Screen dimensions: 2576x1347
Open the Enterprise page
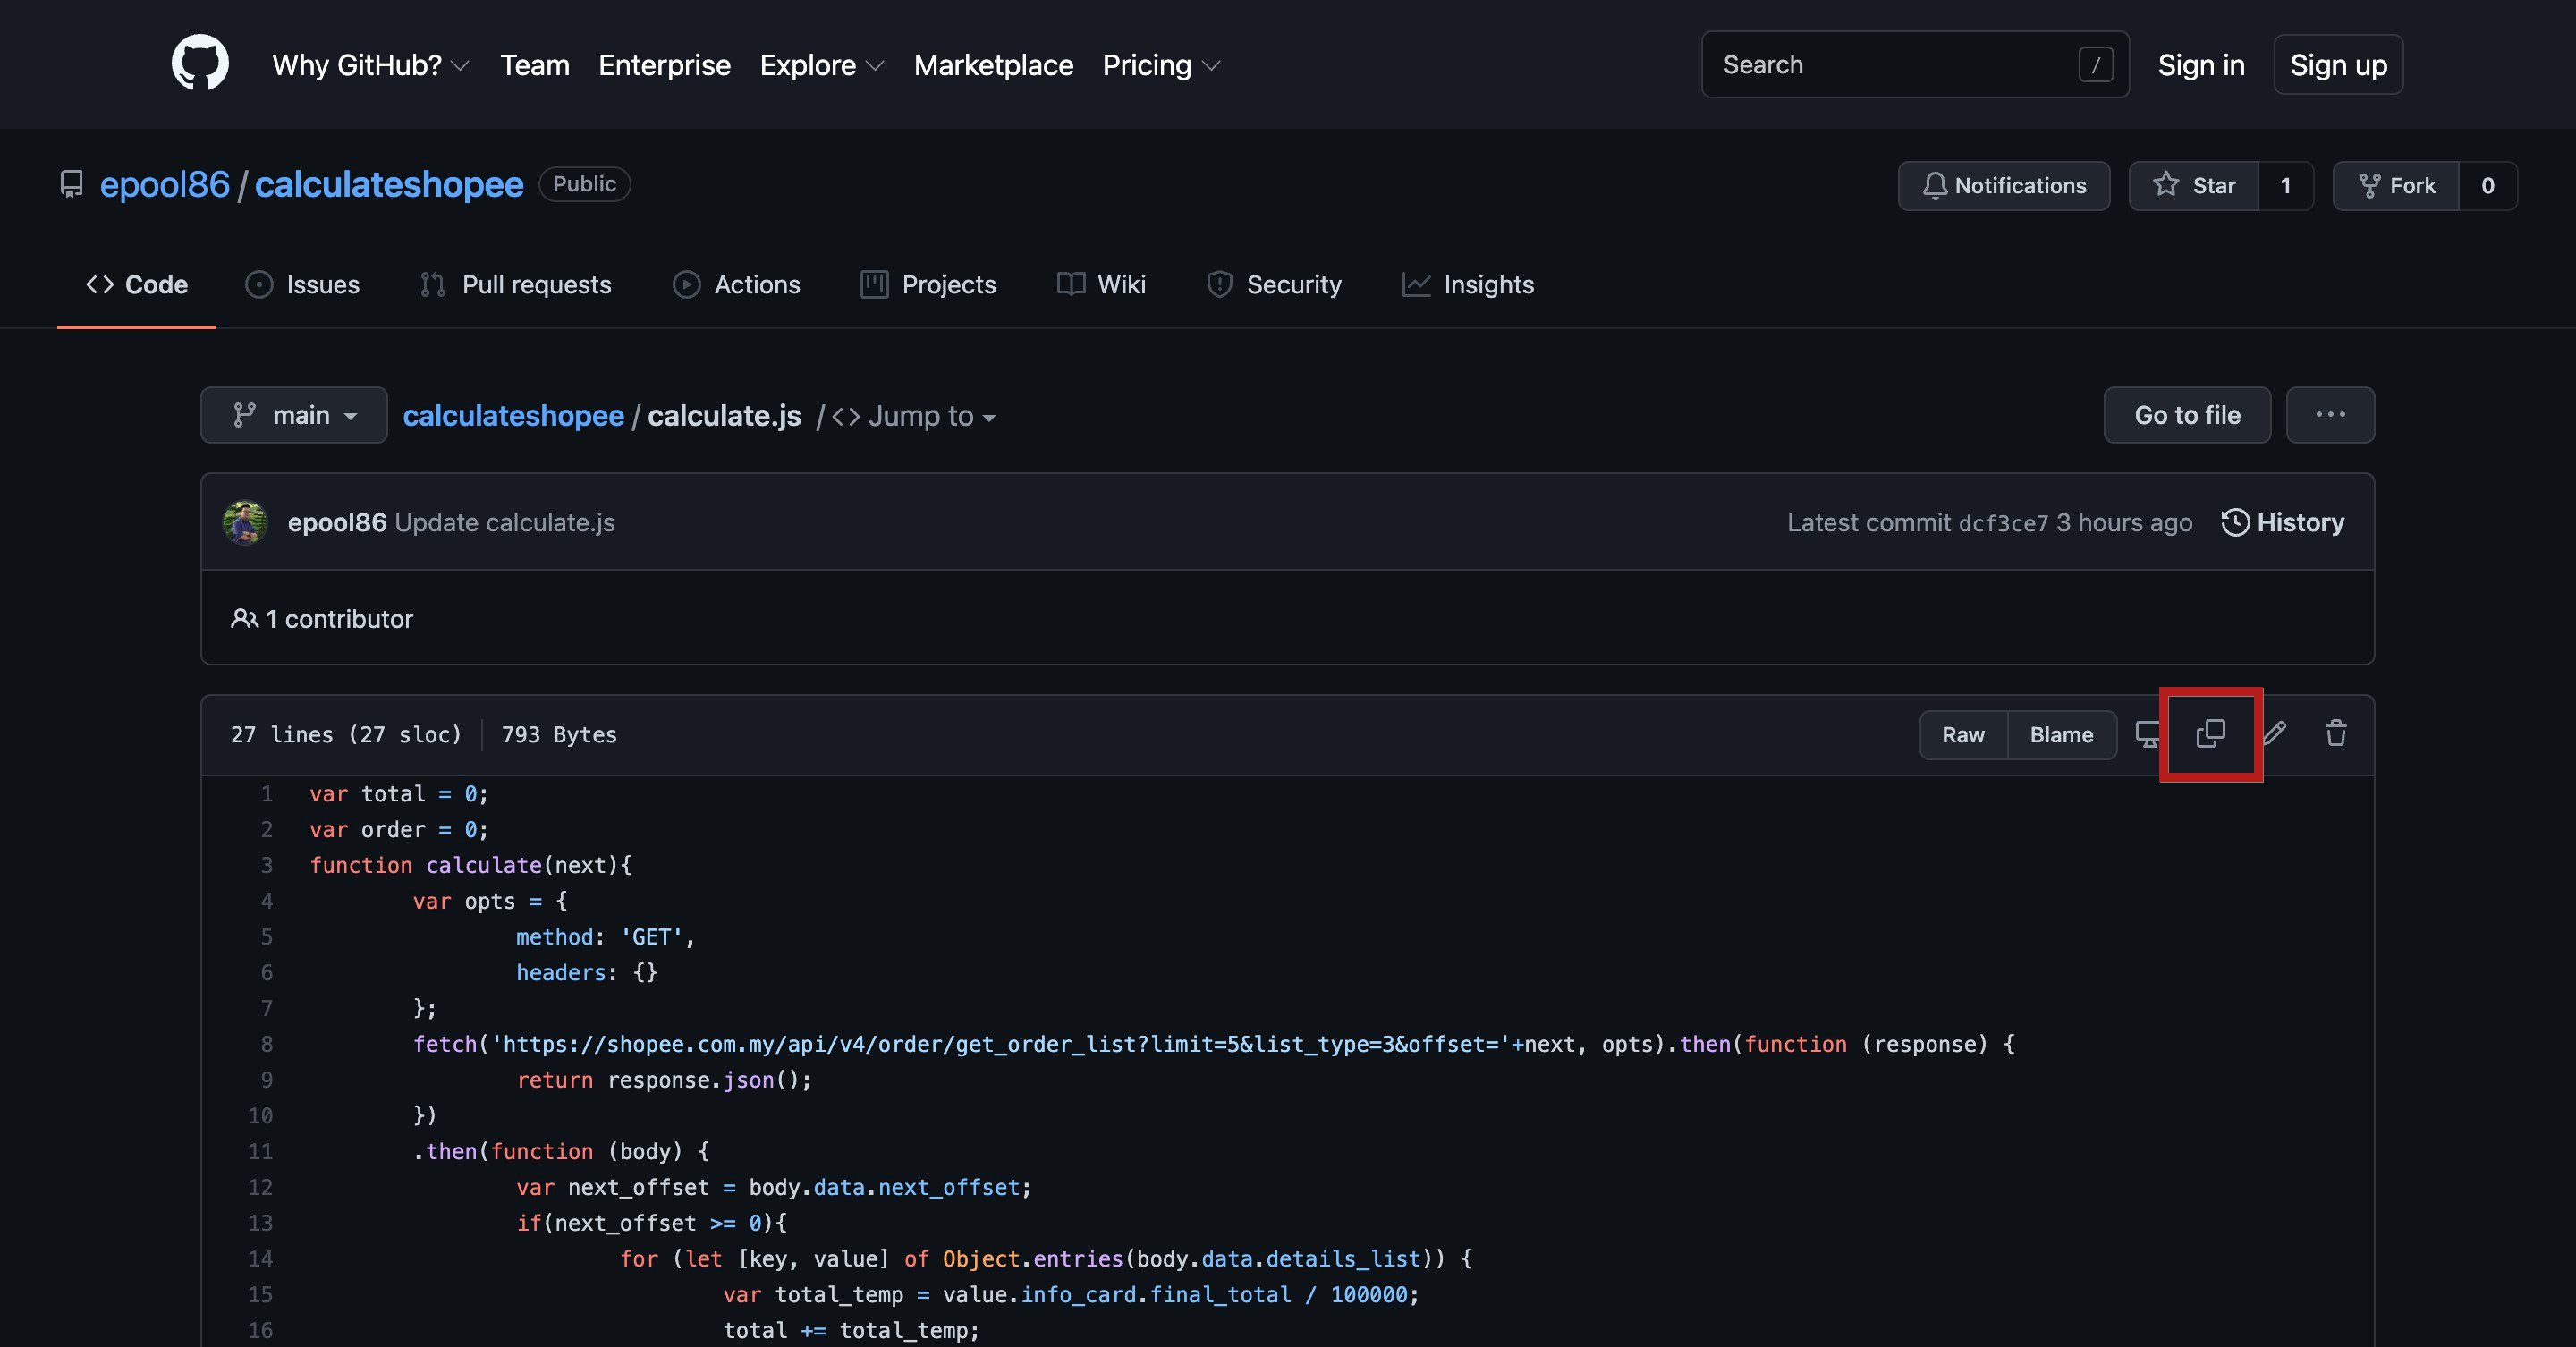coord(664,65)
